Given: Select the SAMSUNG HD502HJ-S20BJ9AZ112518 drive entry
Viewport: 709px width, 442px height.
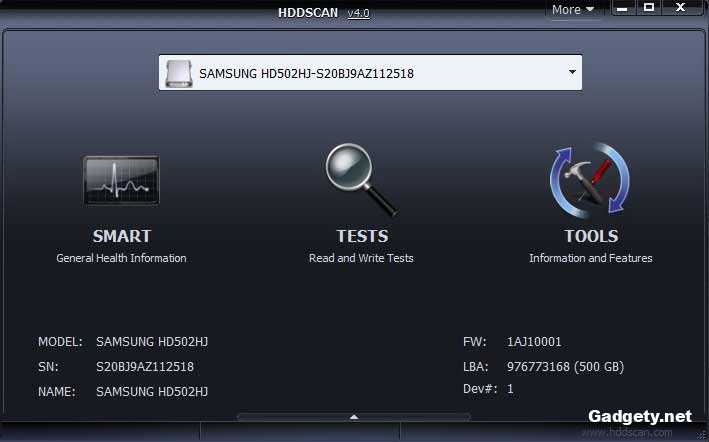Looking at the screenshot, I should (306, 73).
